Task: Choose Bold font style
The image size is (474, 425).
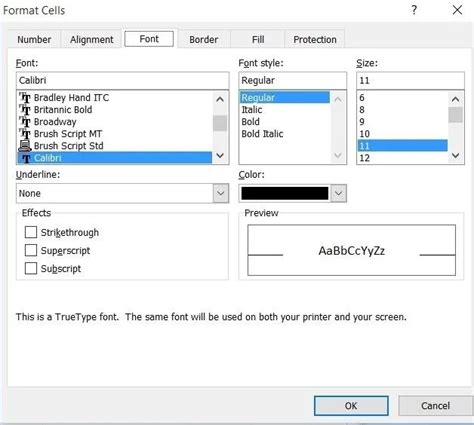Action: click(x=250, y=122)
